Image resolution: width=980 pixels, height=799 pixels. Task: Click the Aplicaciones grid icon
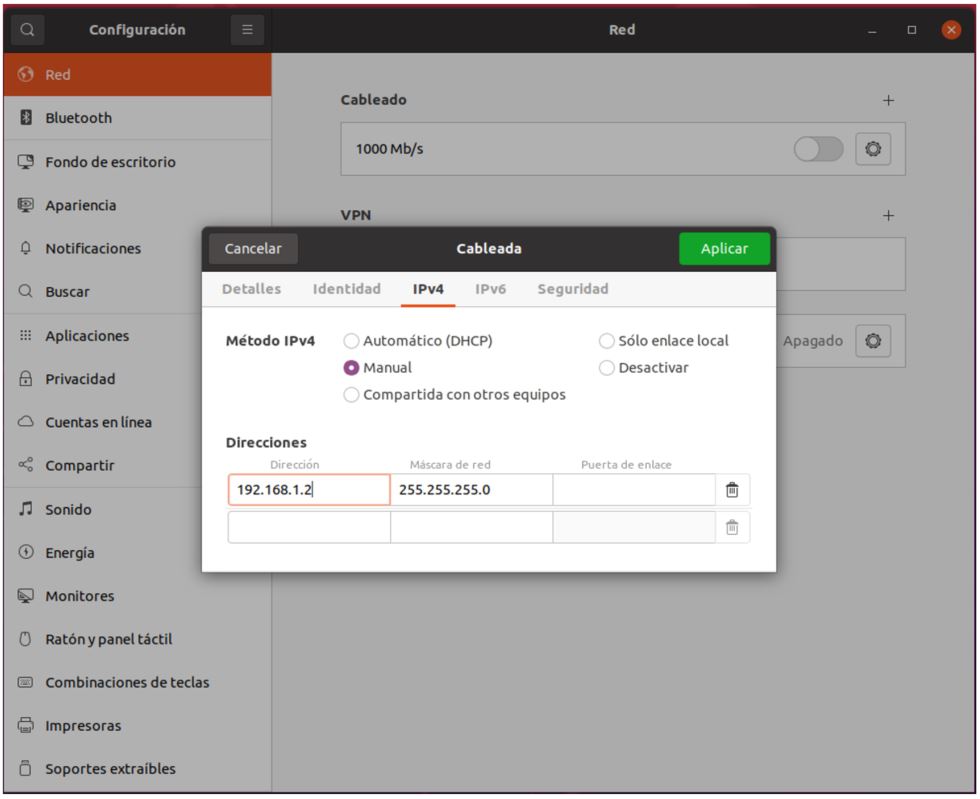(26, 335)
